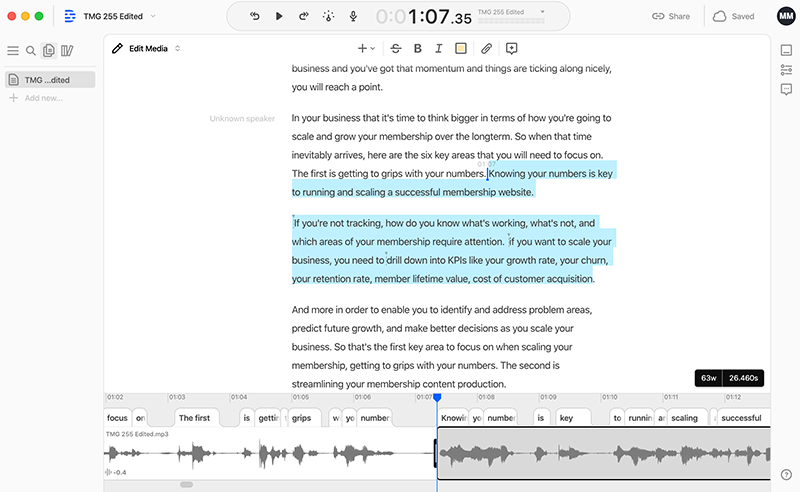Open search with the magnifier icon
This screenshot has width=800, height=492.
(31, 51)
